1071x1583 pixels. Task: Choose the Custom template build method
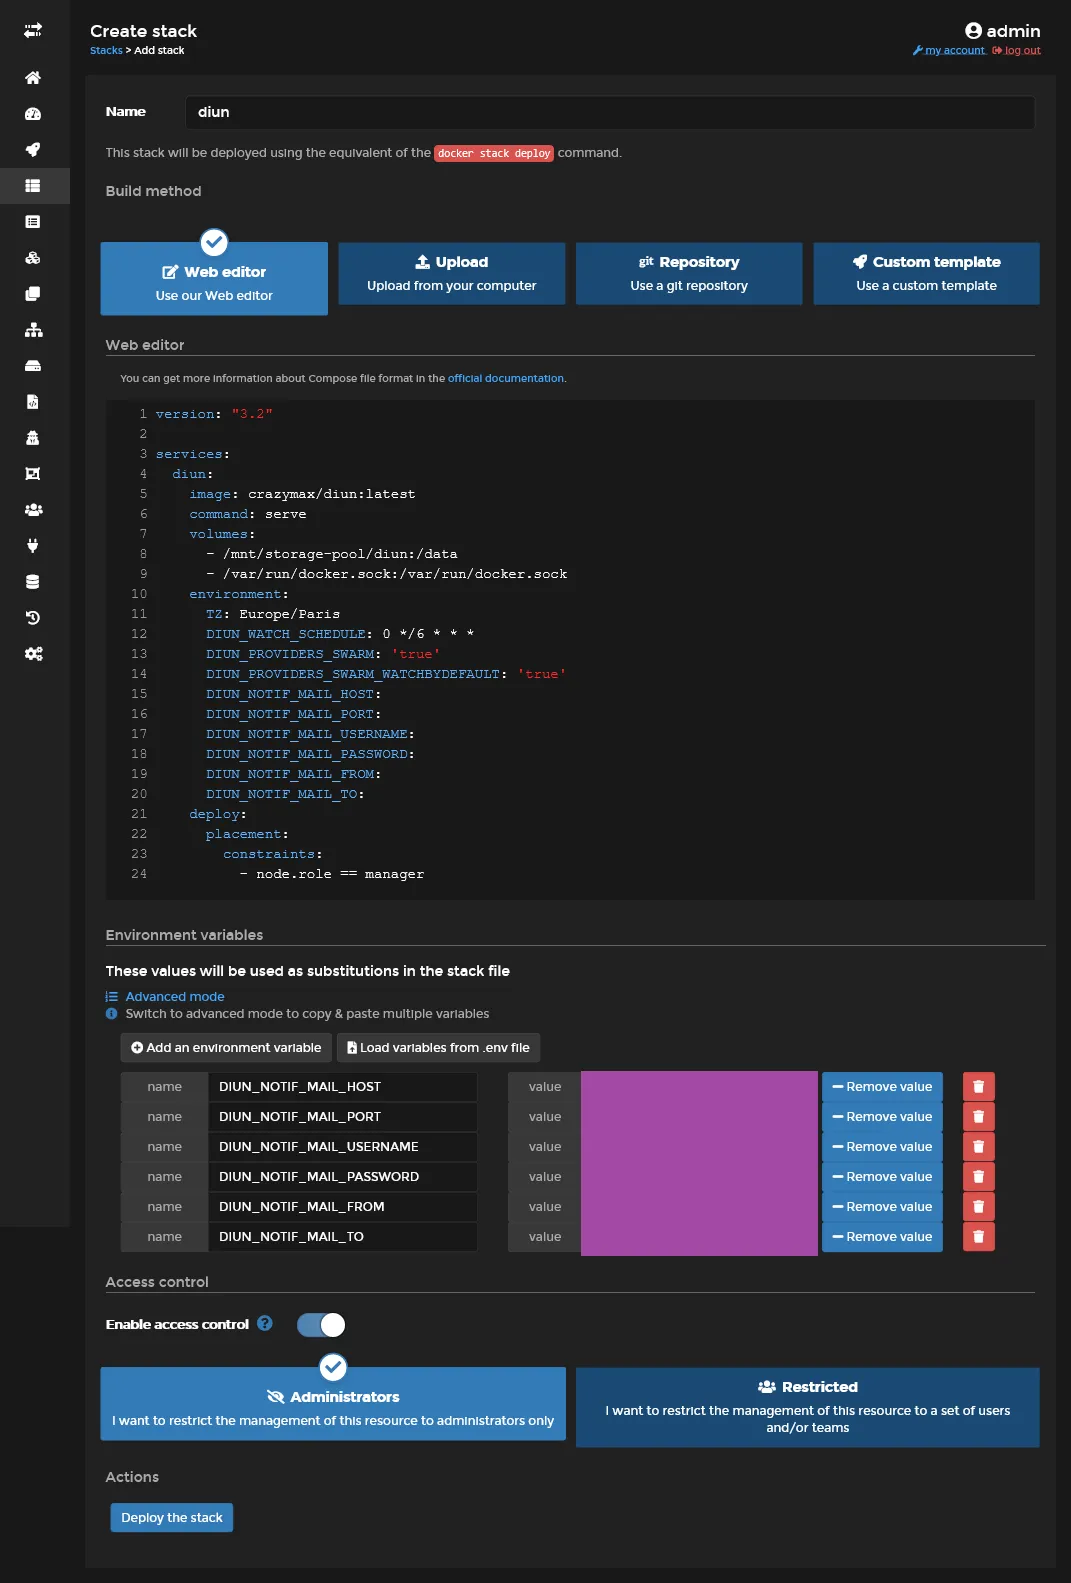coord(926,273)
